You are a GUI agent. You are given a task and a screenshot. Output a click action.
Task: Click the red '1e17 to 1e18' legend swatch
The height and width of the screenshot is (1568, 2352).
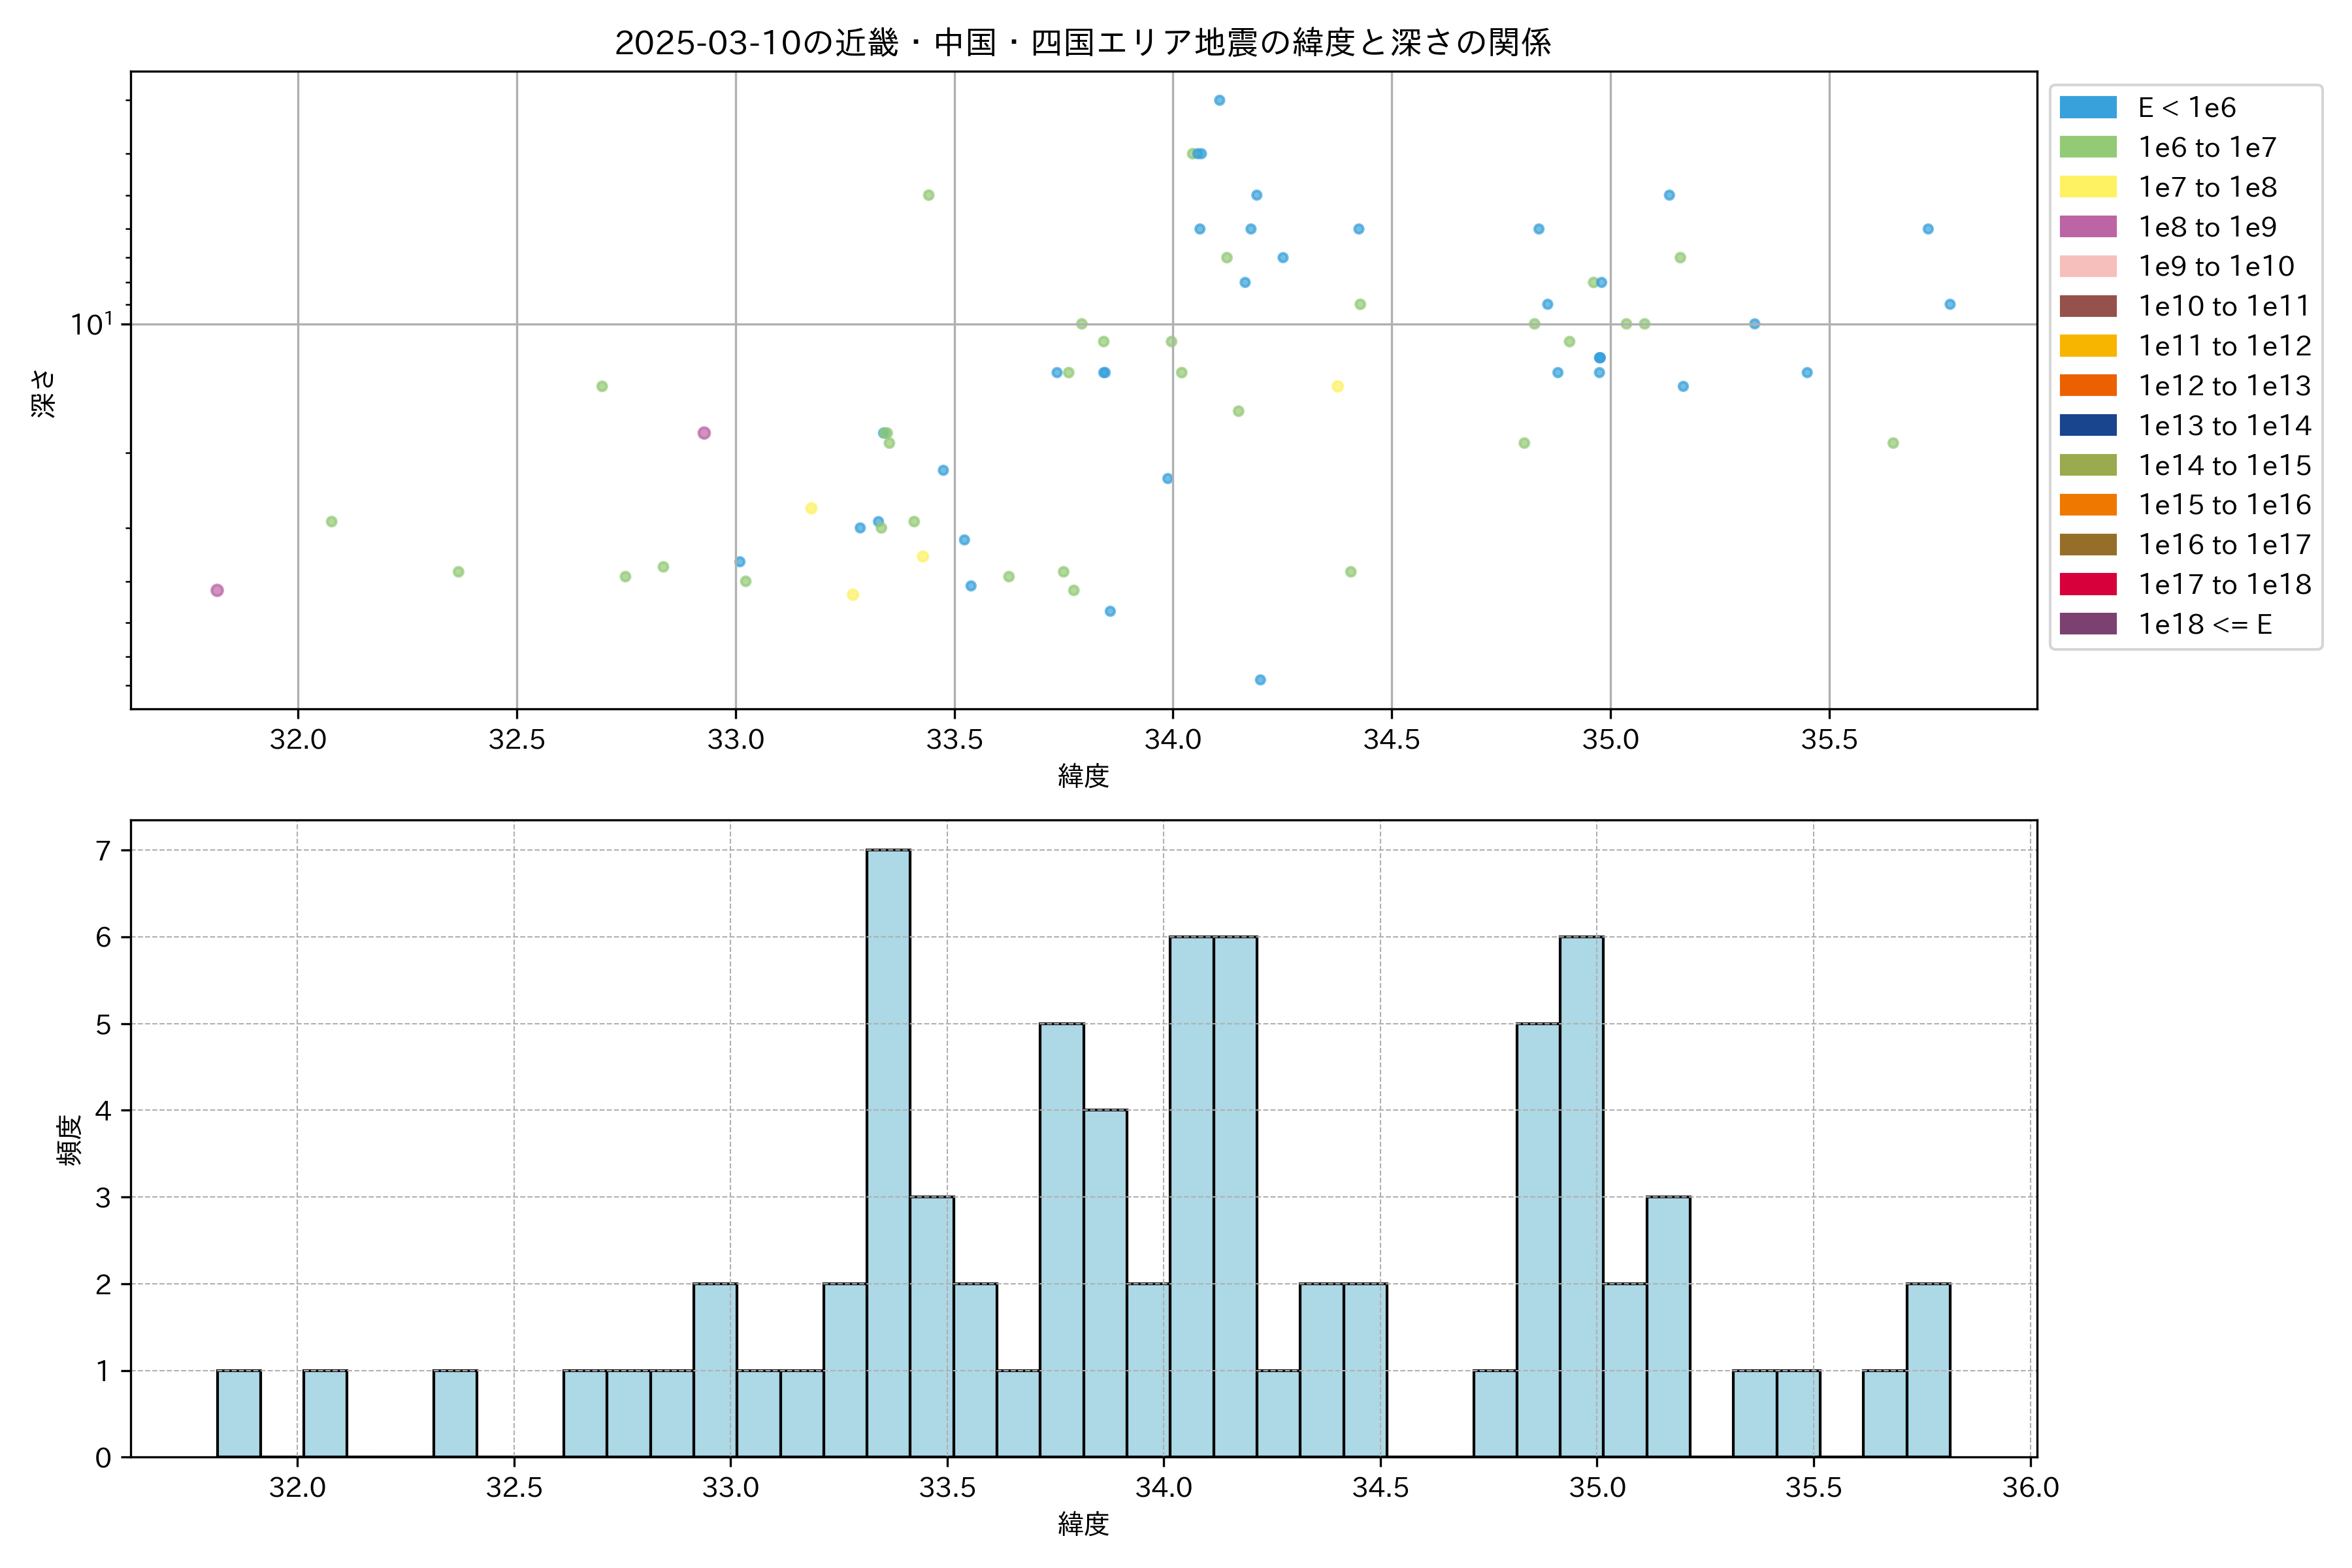click(x=2088, y=584)
